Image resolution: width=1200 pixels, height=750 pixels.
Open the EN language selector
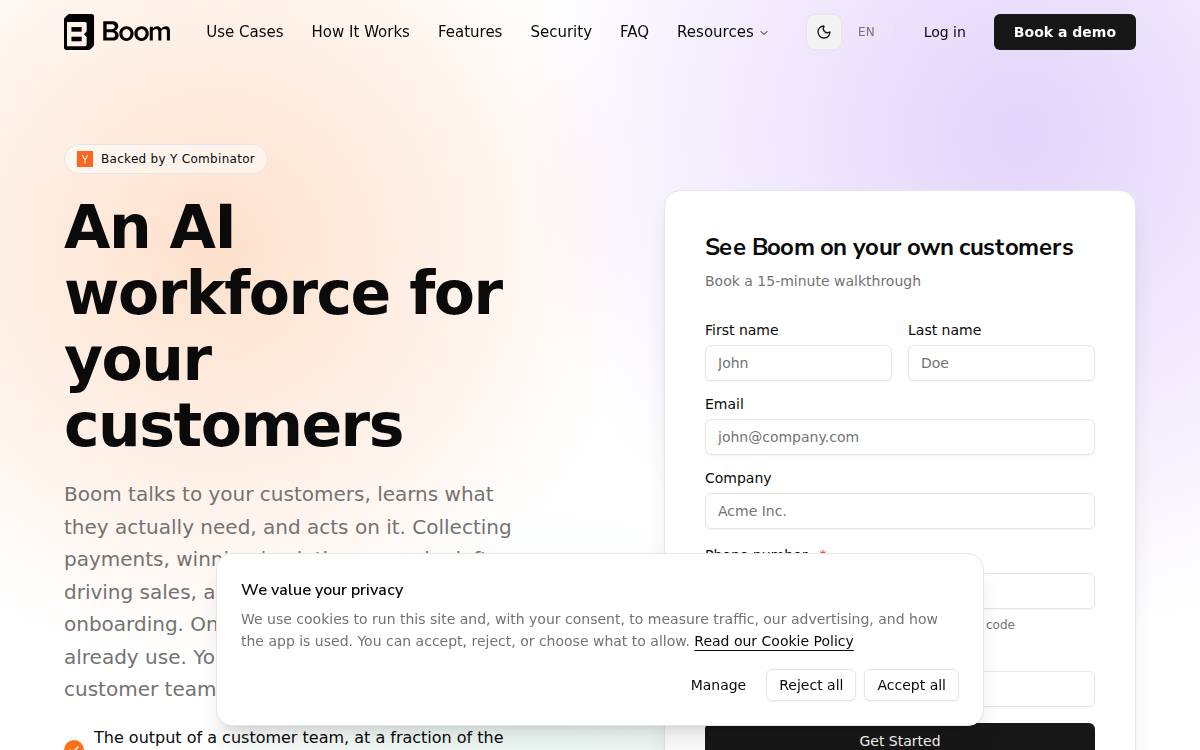tap(866, 32)
